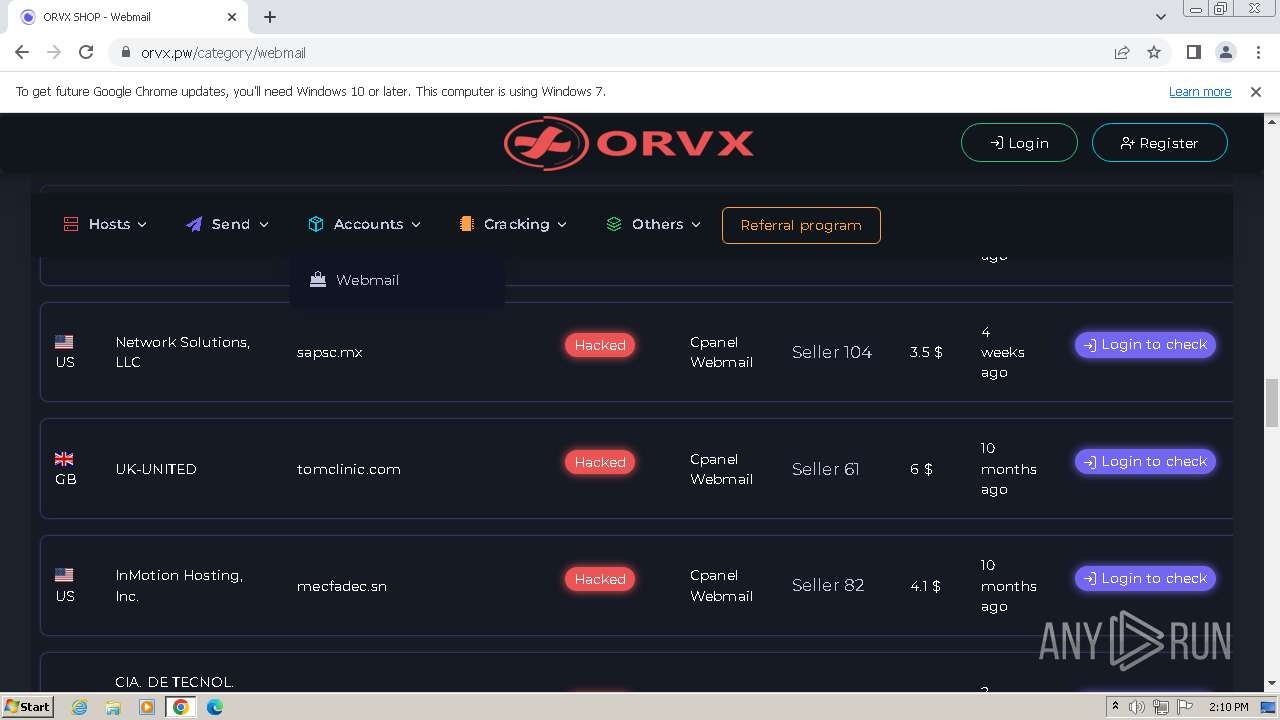1280x720 pixels.
Task: Reload the current page
Action: click(86, 52)
